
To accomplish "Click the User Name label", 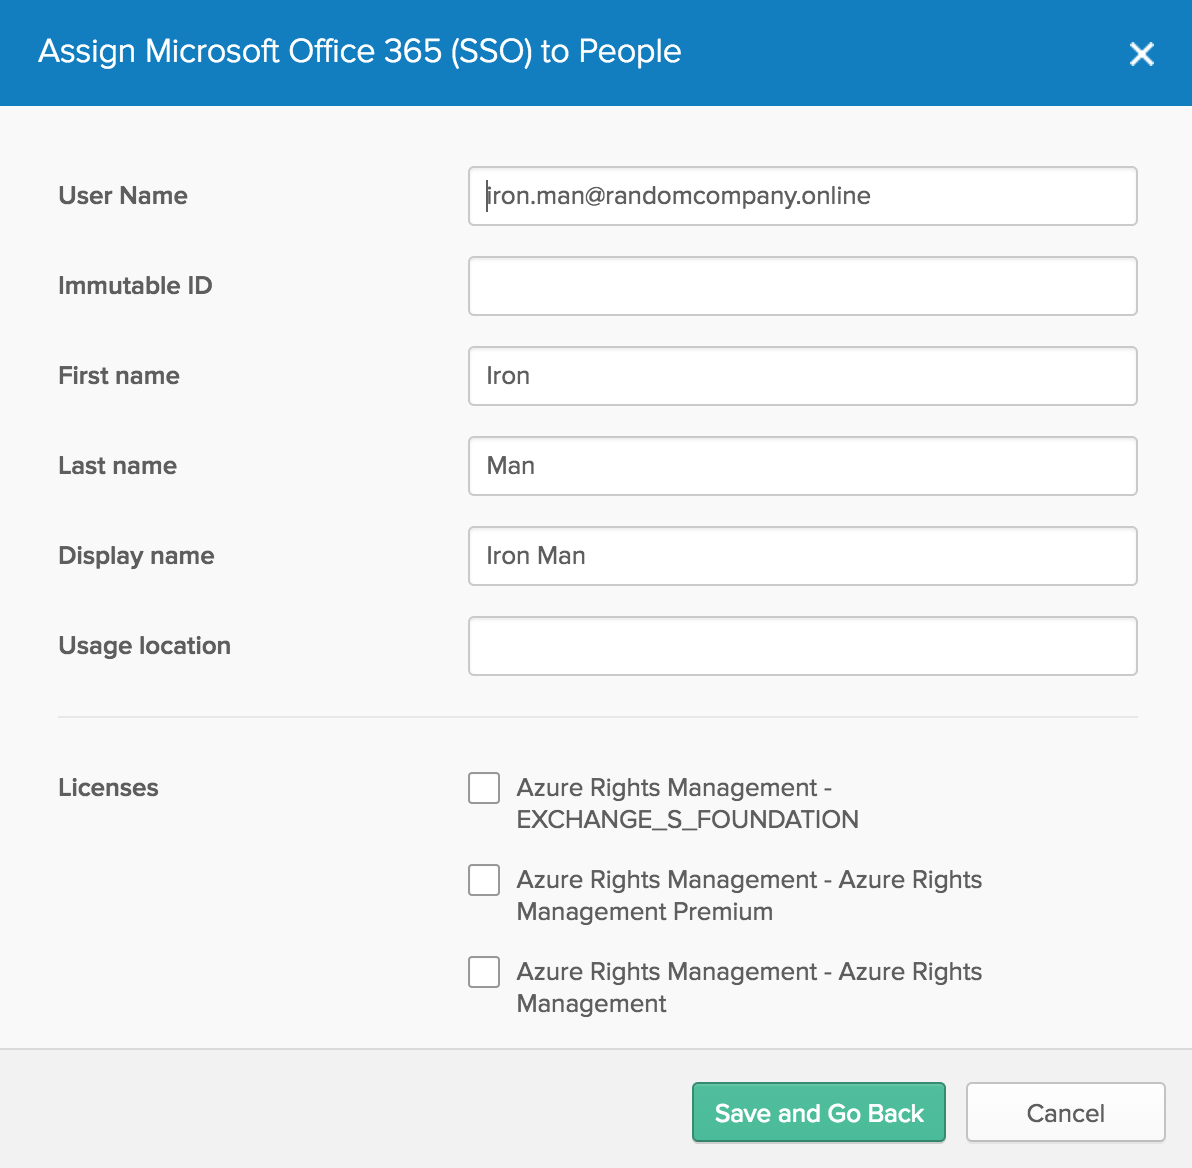I will pyautogui.click(x=123, y=195).
